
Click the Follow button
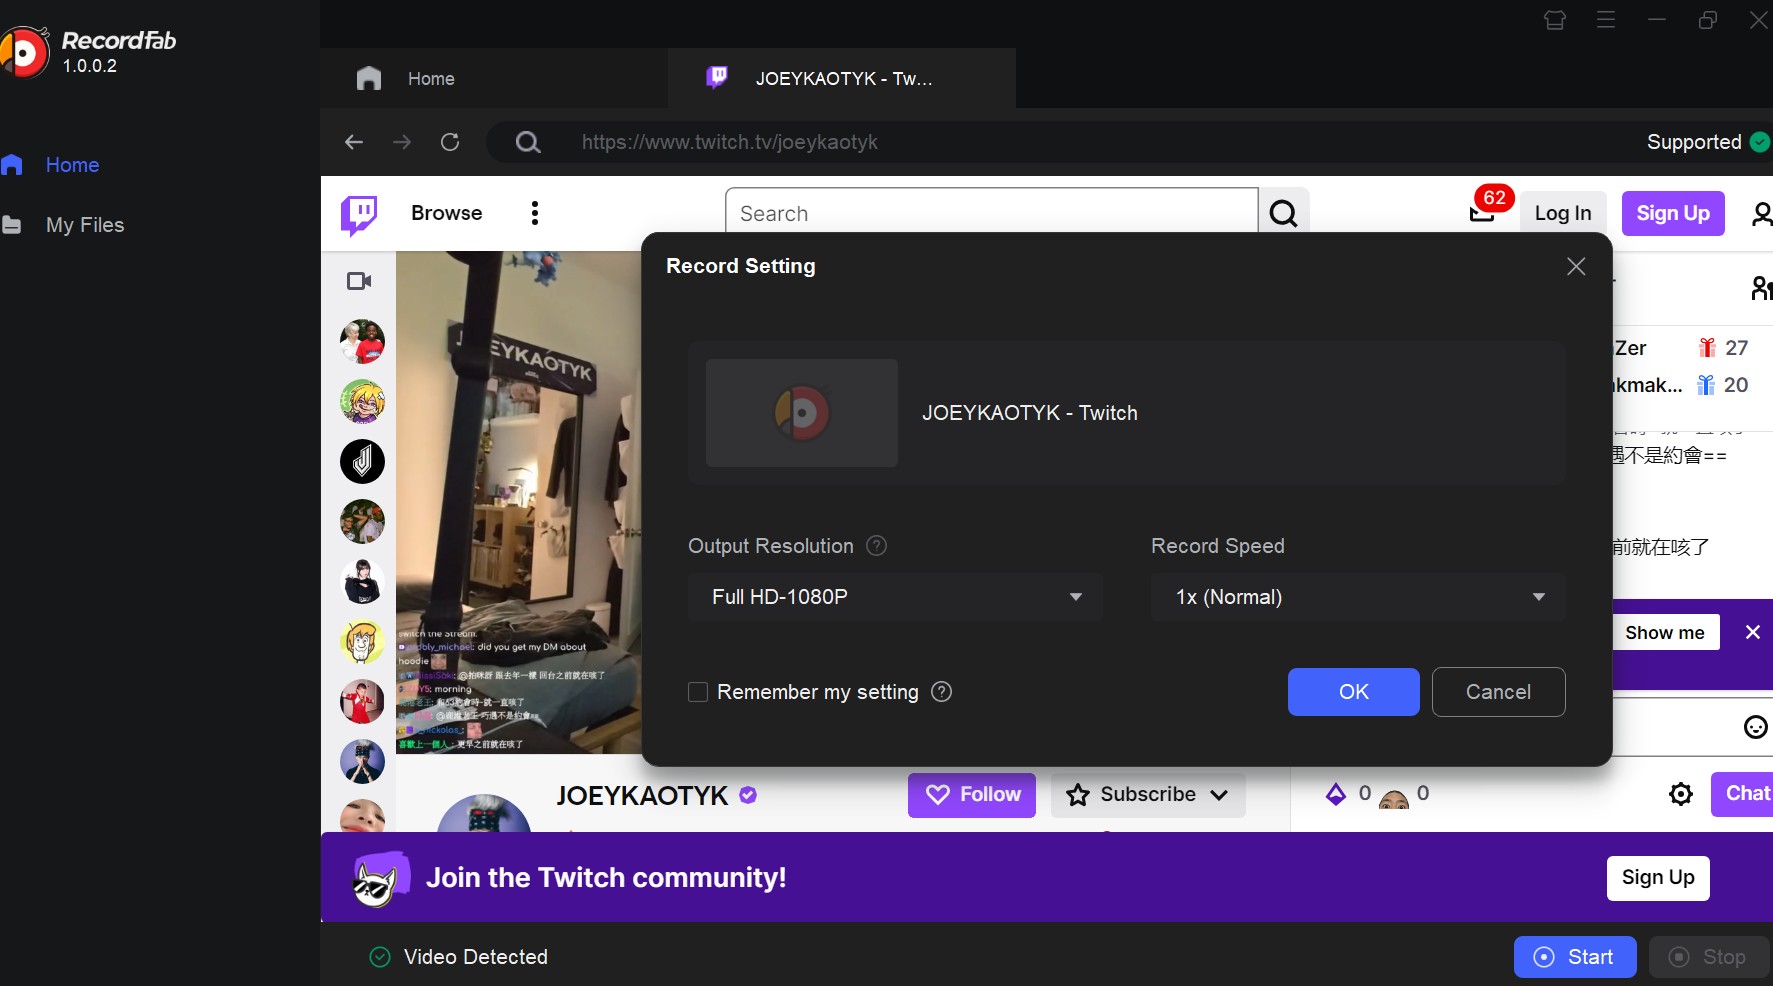pyautogui.click(x=972, y=794)
